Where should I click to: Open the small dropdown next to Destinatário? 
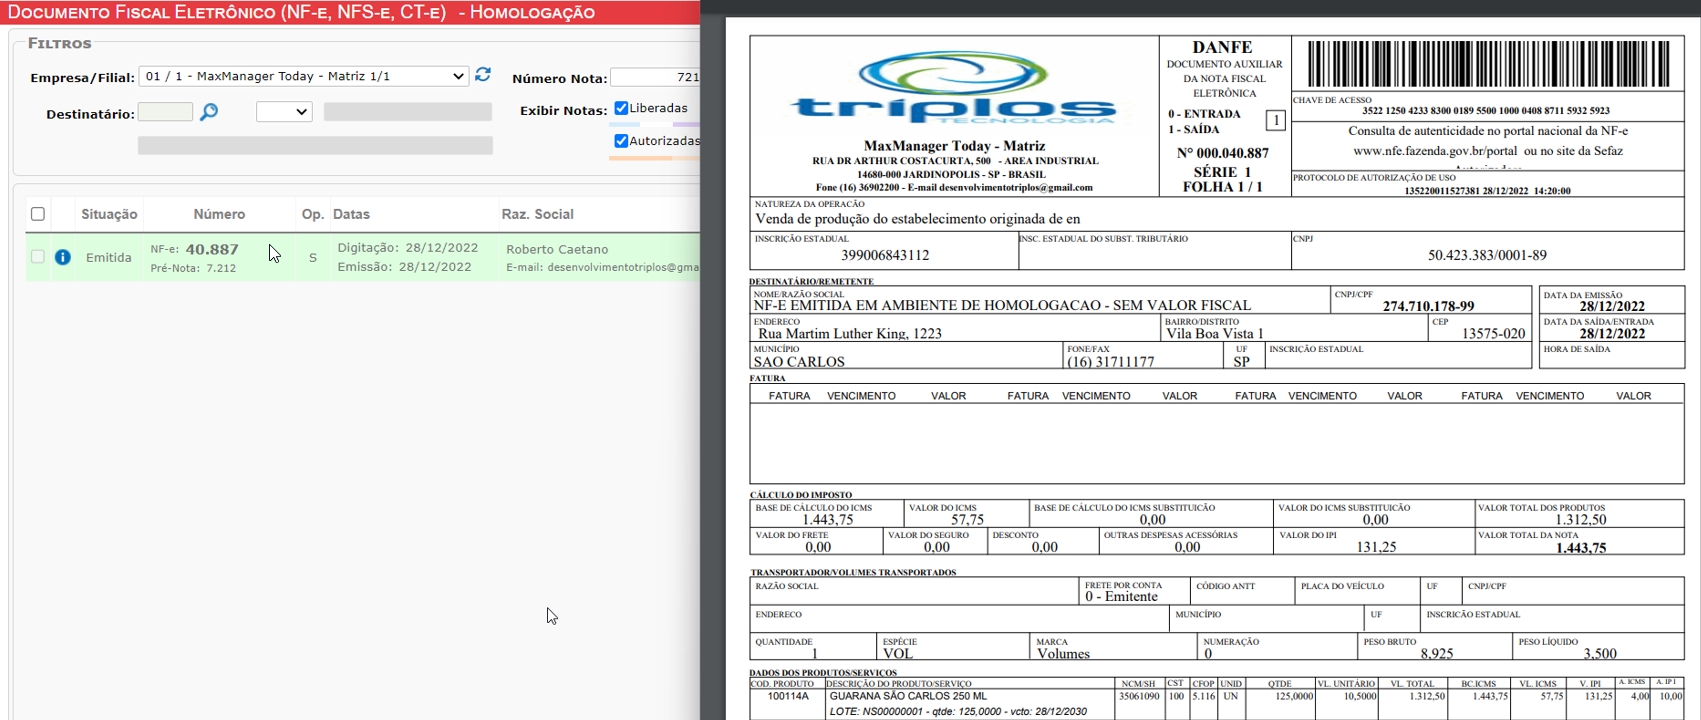[x=284, y=112]
